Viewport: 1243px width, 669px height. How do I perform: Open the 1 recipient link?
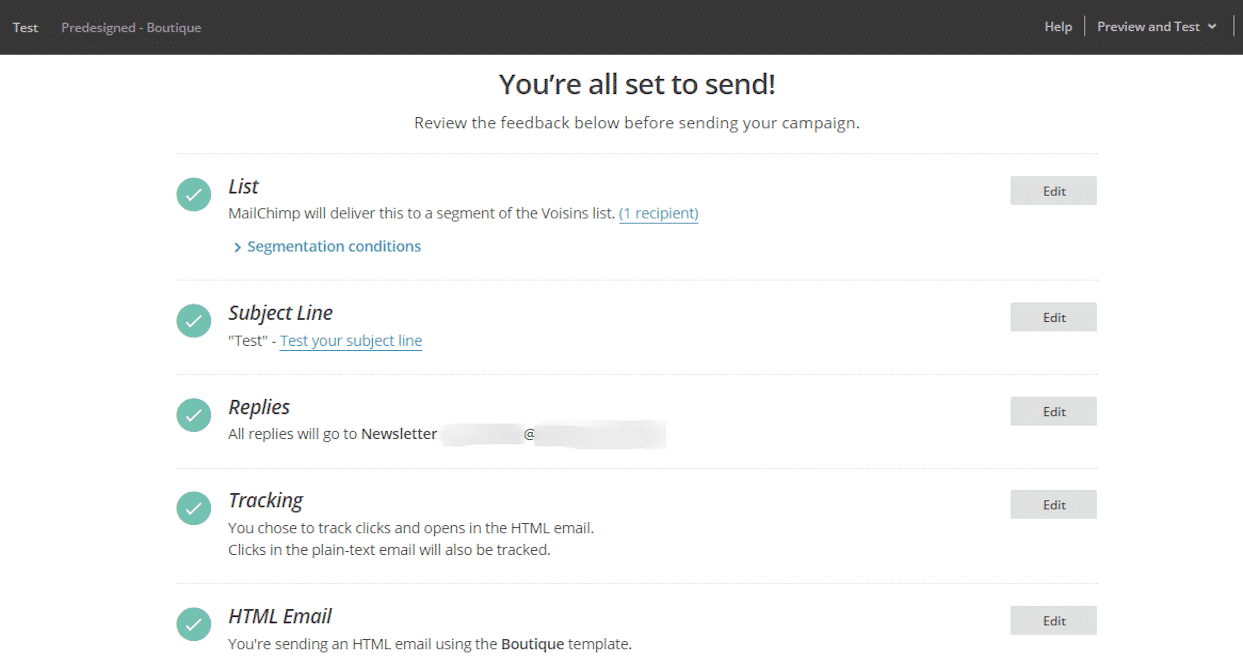pyautogui.click(x=658, y=213)
